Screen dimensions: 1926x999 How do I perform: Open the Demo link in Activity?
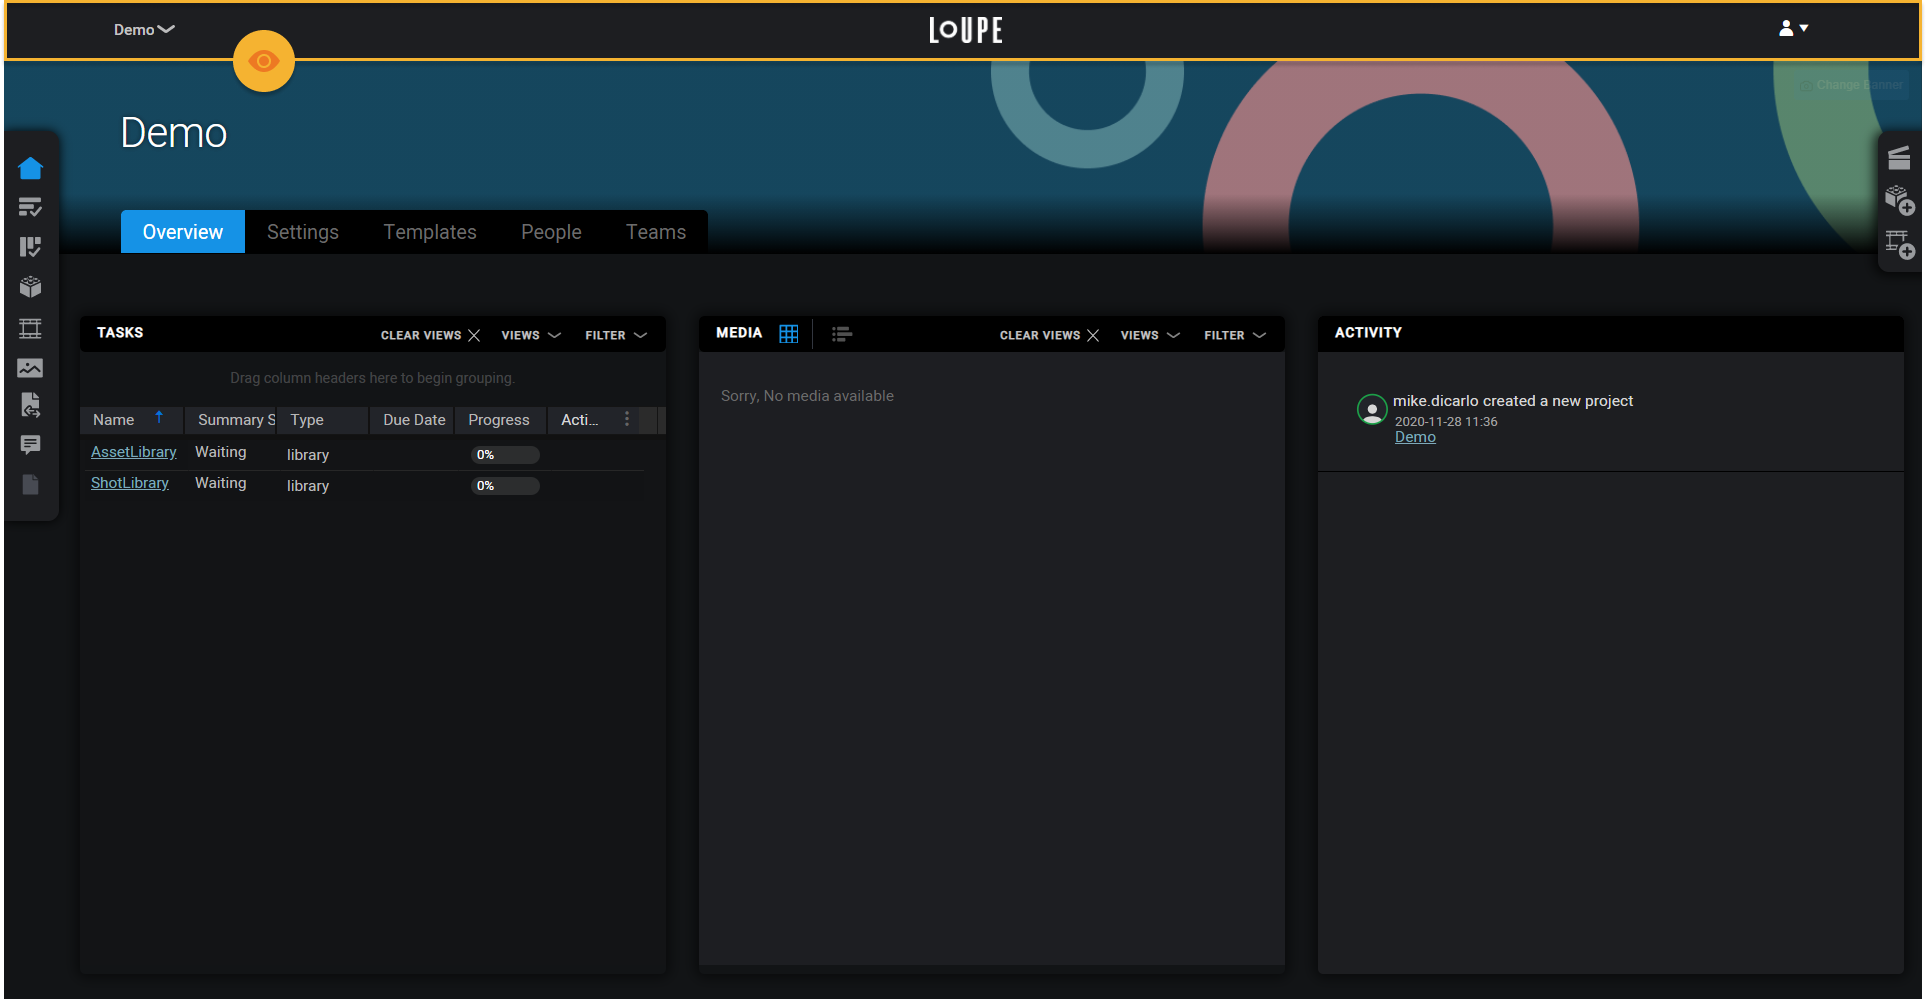(1415, 437)
